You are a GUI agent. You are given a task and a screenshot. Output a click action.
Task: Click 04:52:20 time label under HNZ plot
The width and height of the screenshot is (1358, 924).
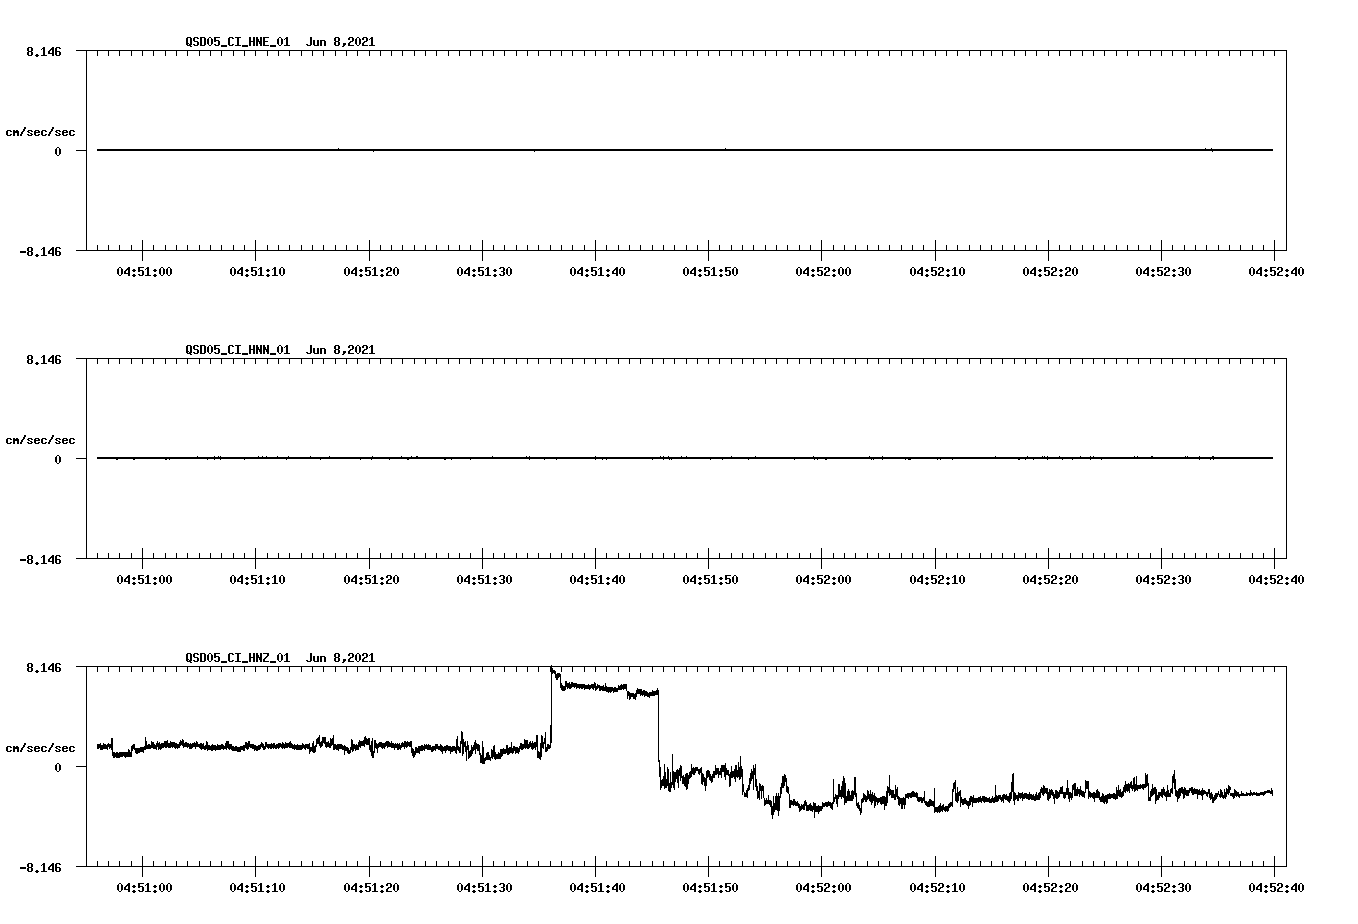(1049, 887)
